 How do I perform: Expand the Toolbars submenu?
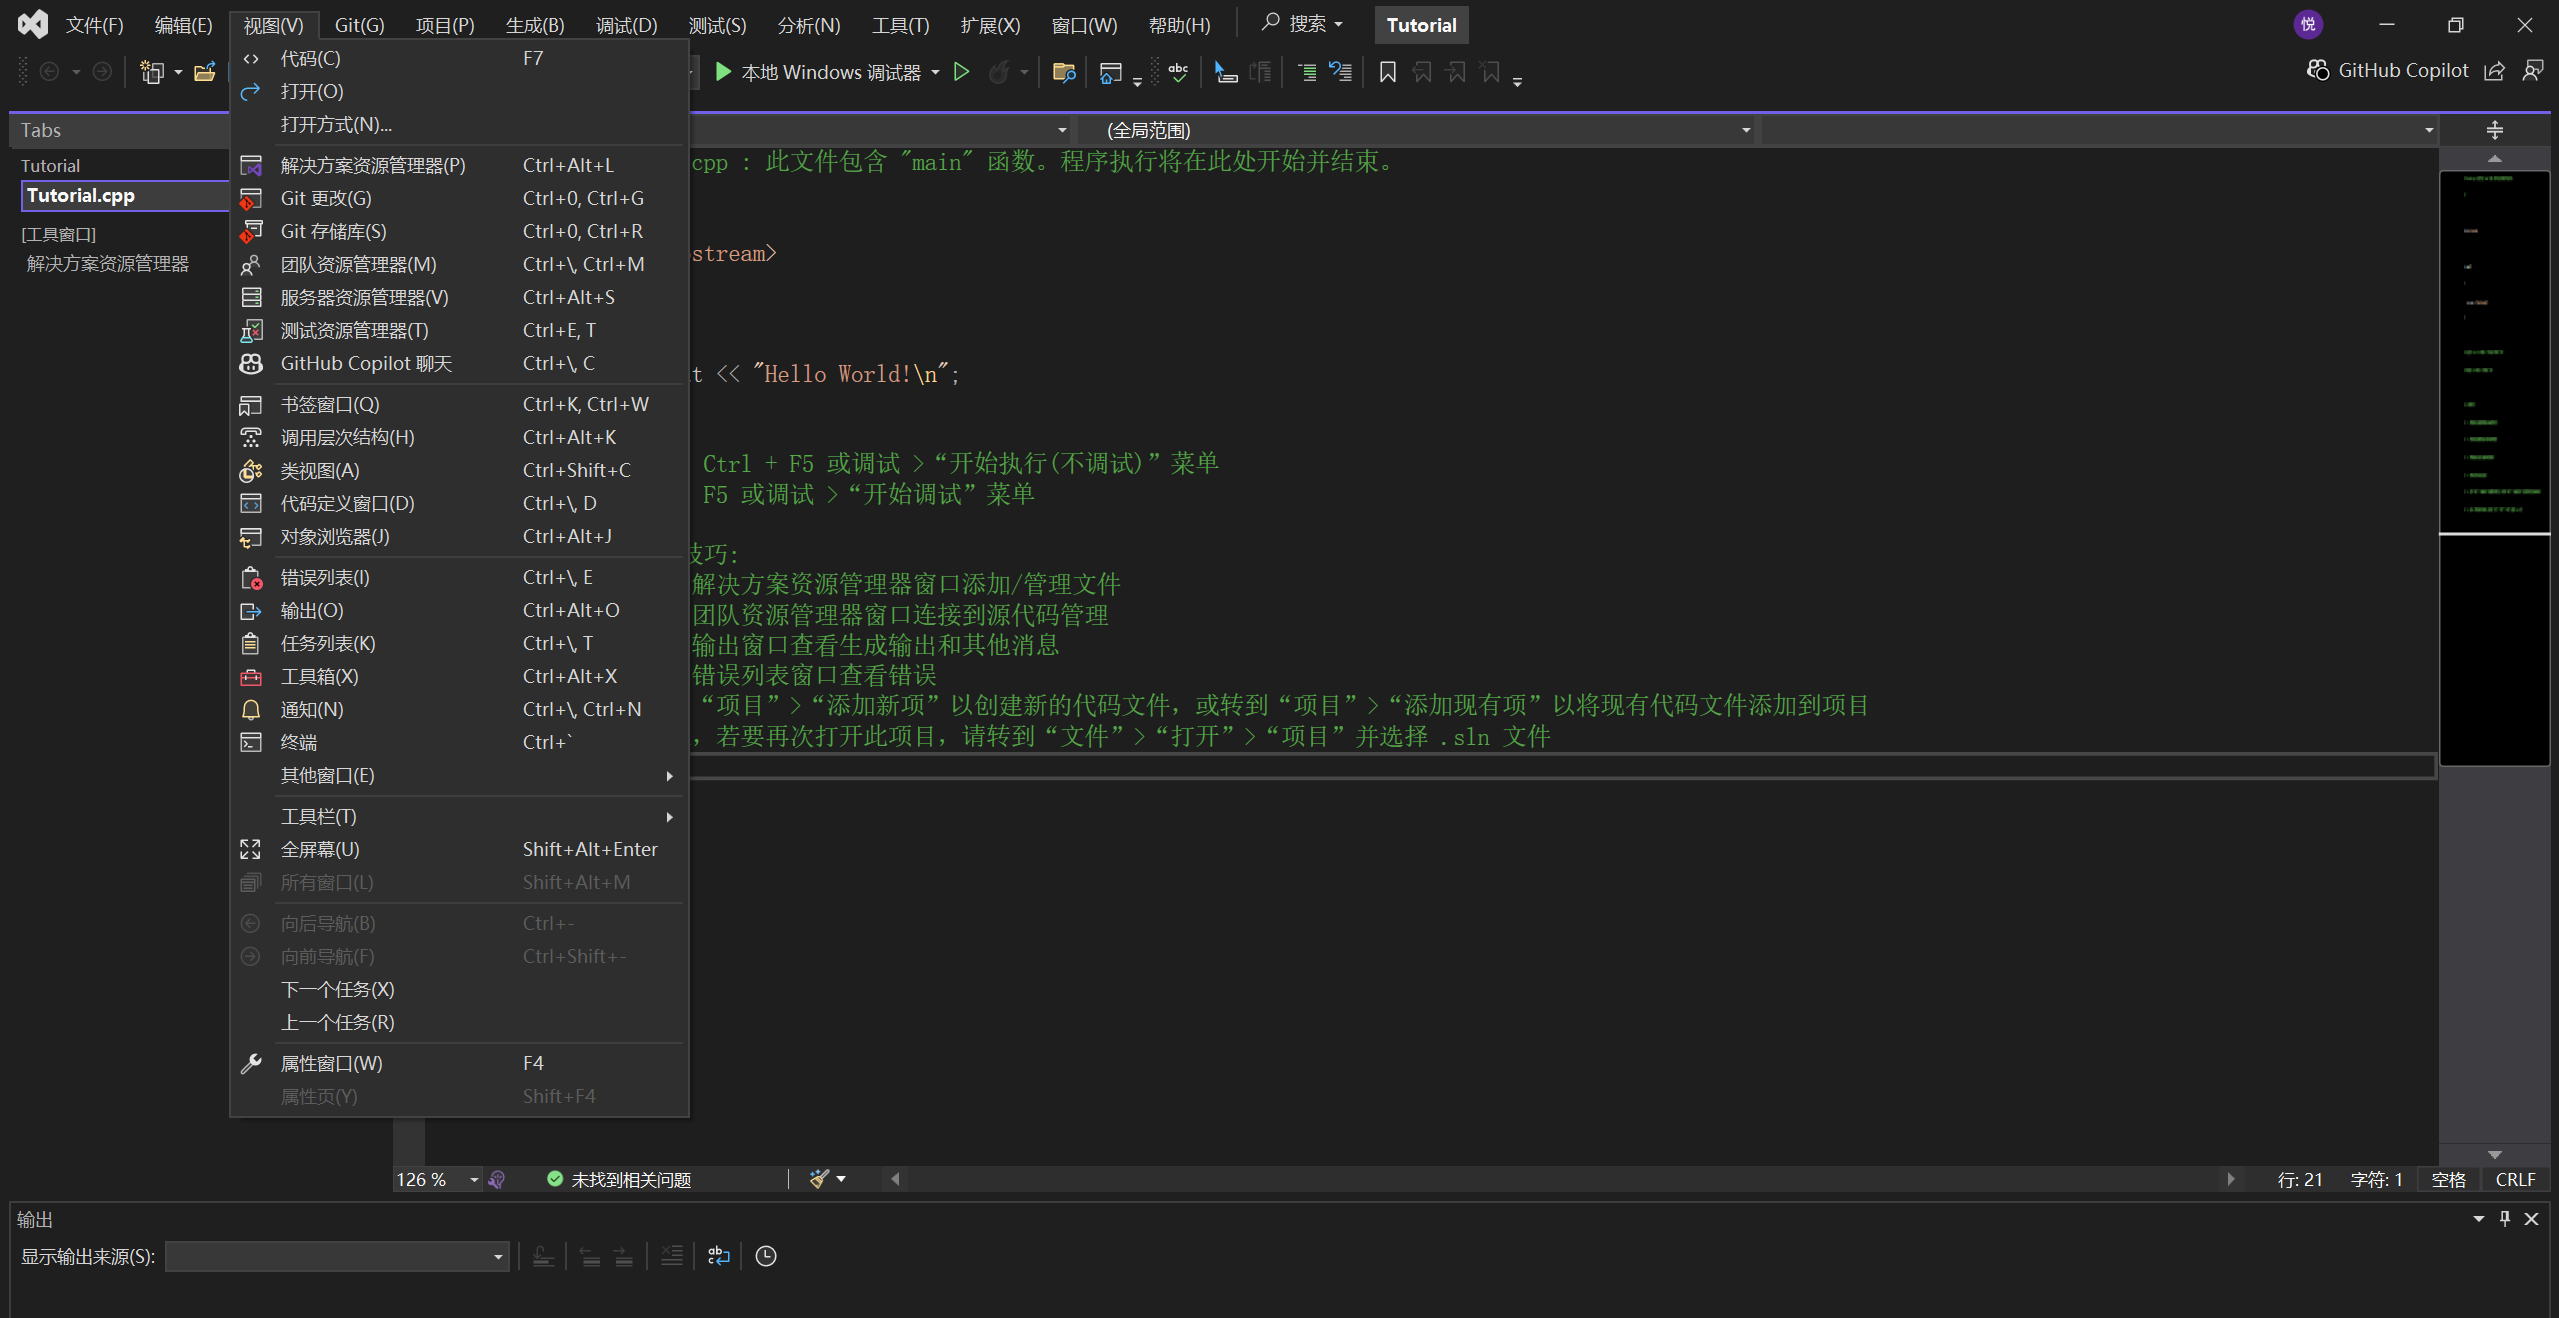click(459, 816)
